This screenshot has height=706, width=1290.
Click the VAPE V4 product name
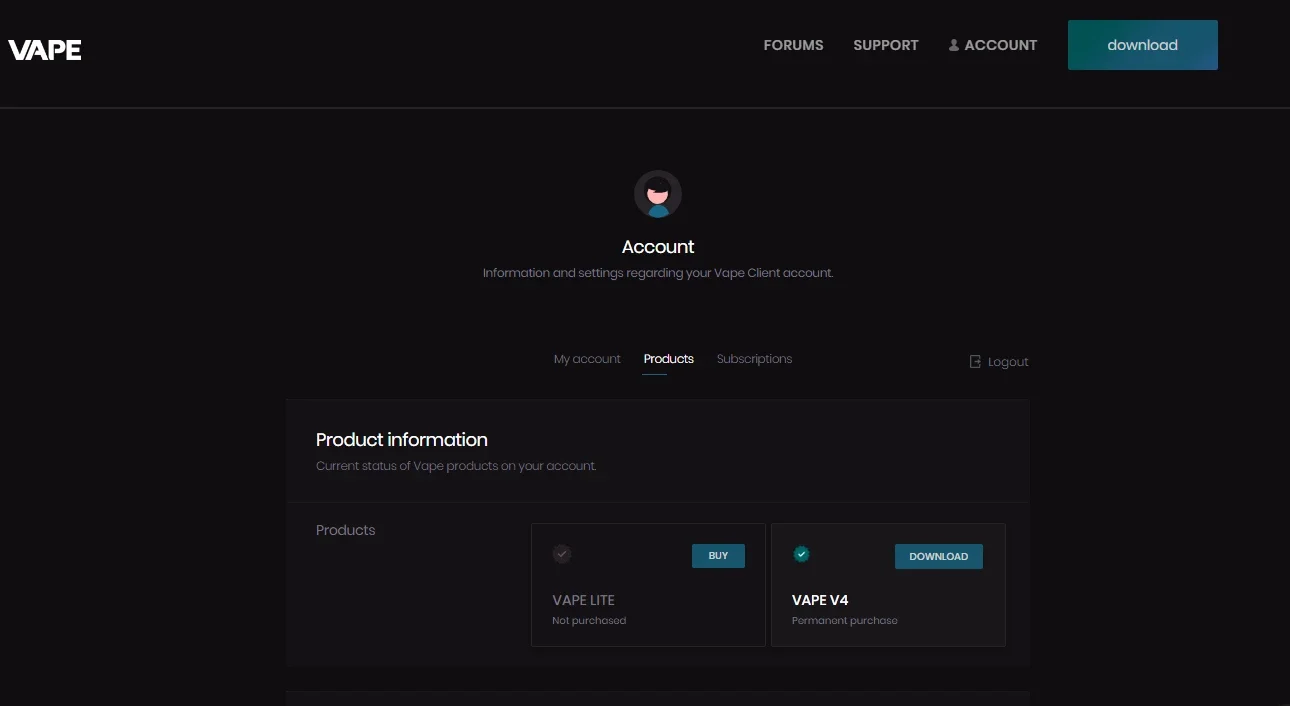pos(820,600)
